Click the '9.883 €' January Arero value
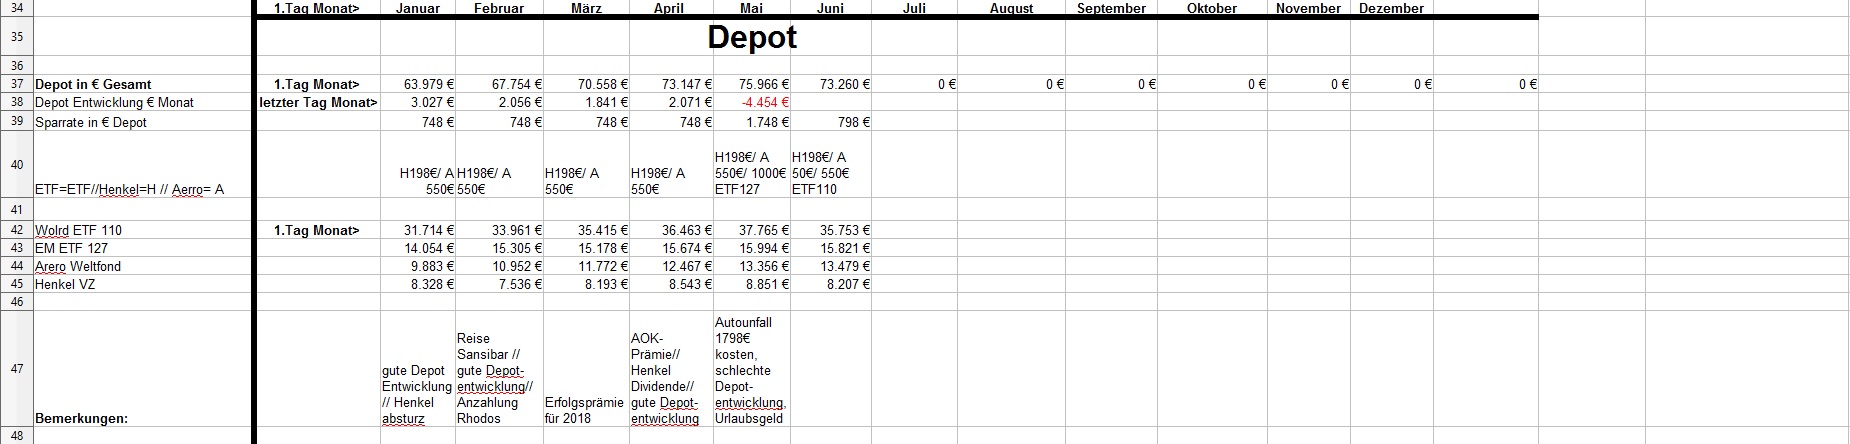 418,266
